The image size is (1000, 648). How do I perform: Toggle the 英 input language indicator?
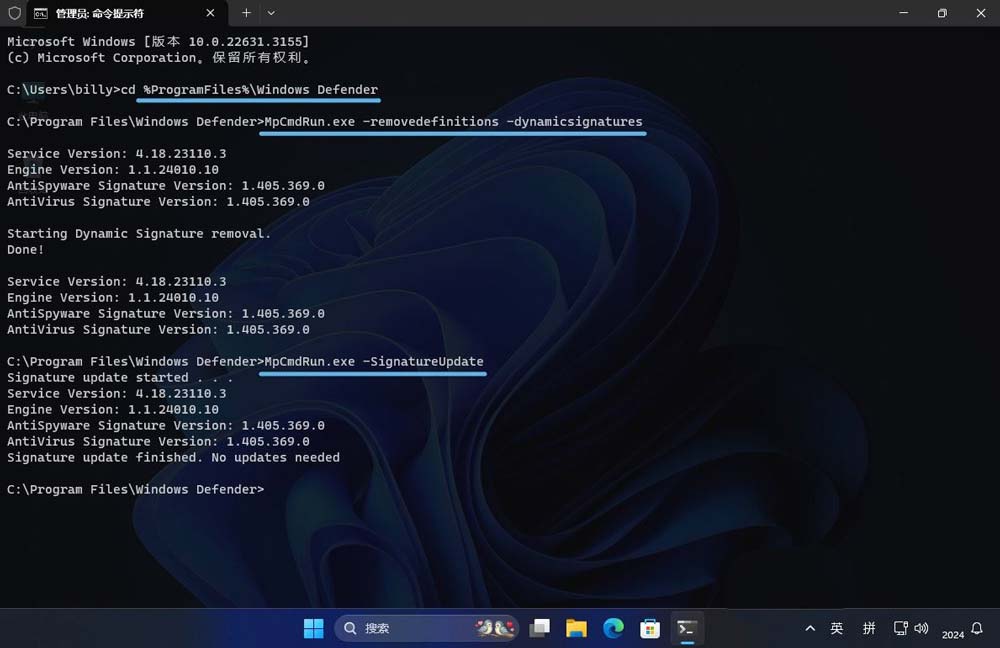click(837, 629)
